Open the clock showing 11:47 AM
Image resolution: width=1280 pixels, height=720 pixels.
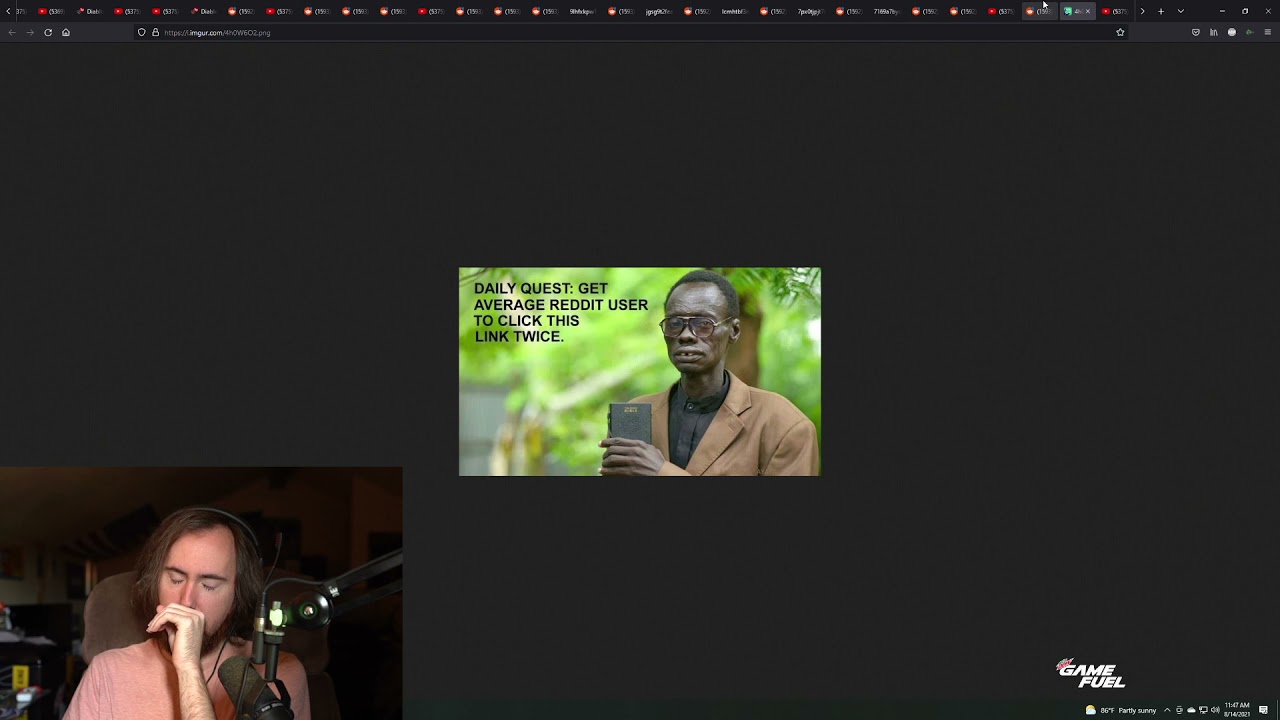(1237, 709)
